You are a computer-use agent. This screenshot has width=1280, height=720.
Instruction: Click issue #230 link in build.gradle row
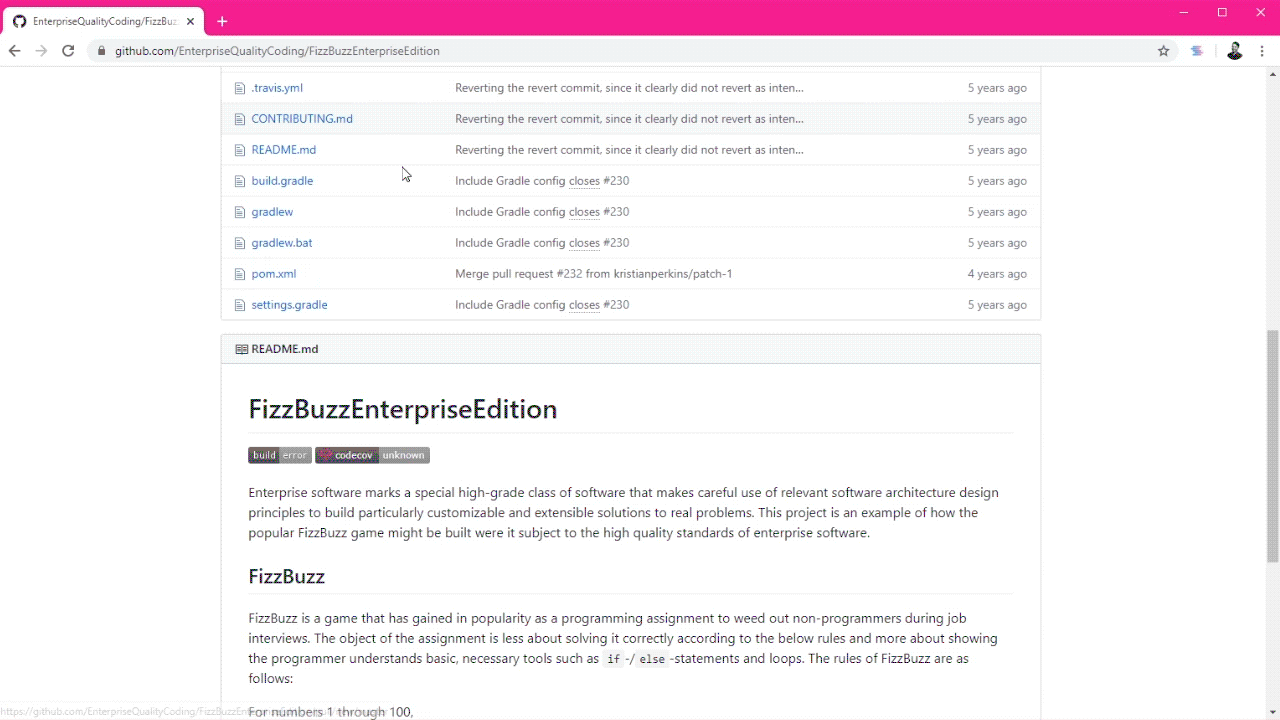click(616, 181)
